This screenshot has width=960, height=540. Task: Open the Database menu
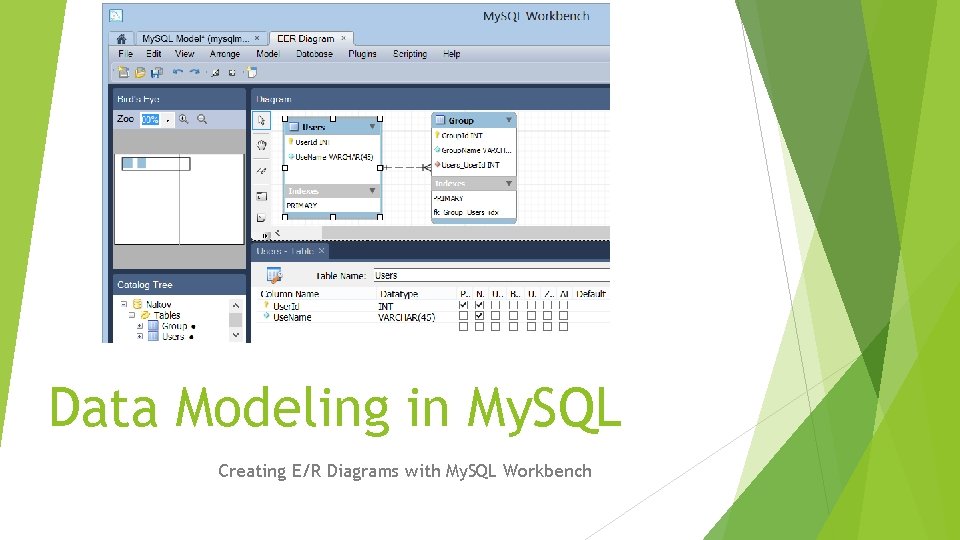pos(314,54)
